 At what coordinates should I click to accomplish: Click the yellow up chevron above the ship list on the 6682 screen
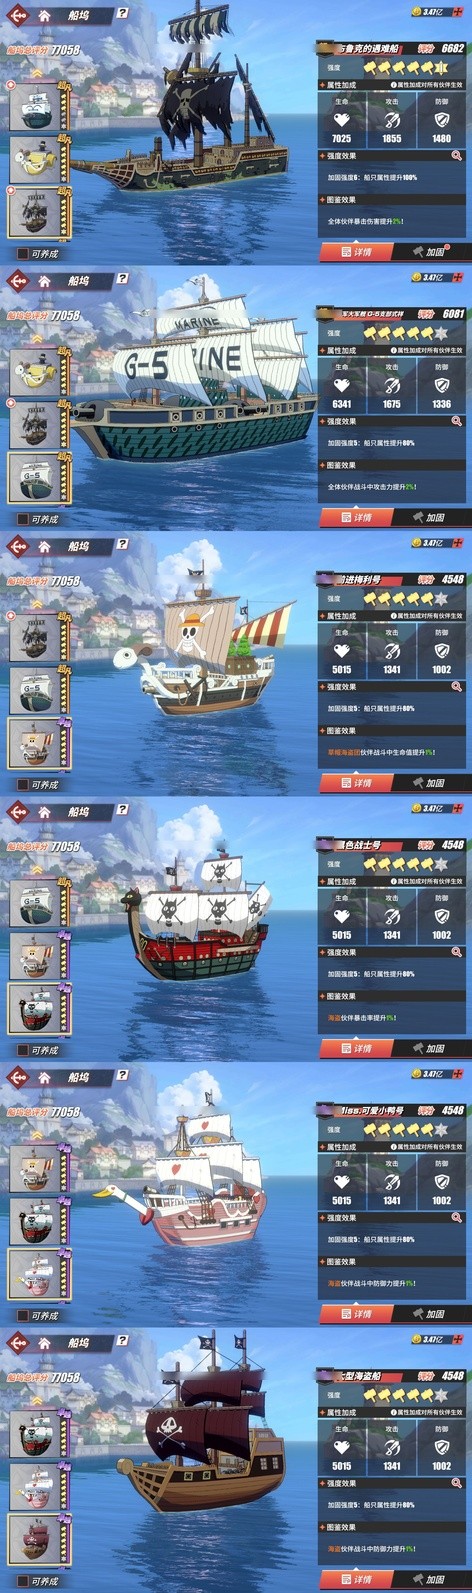tap(37, 73)
